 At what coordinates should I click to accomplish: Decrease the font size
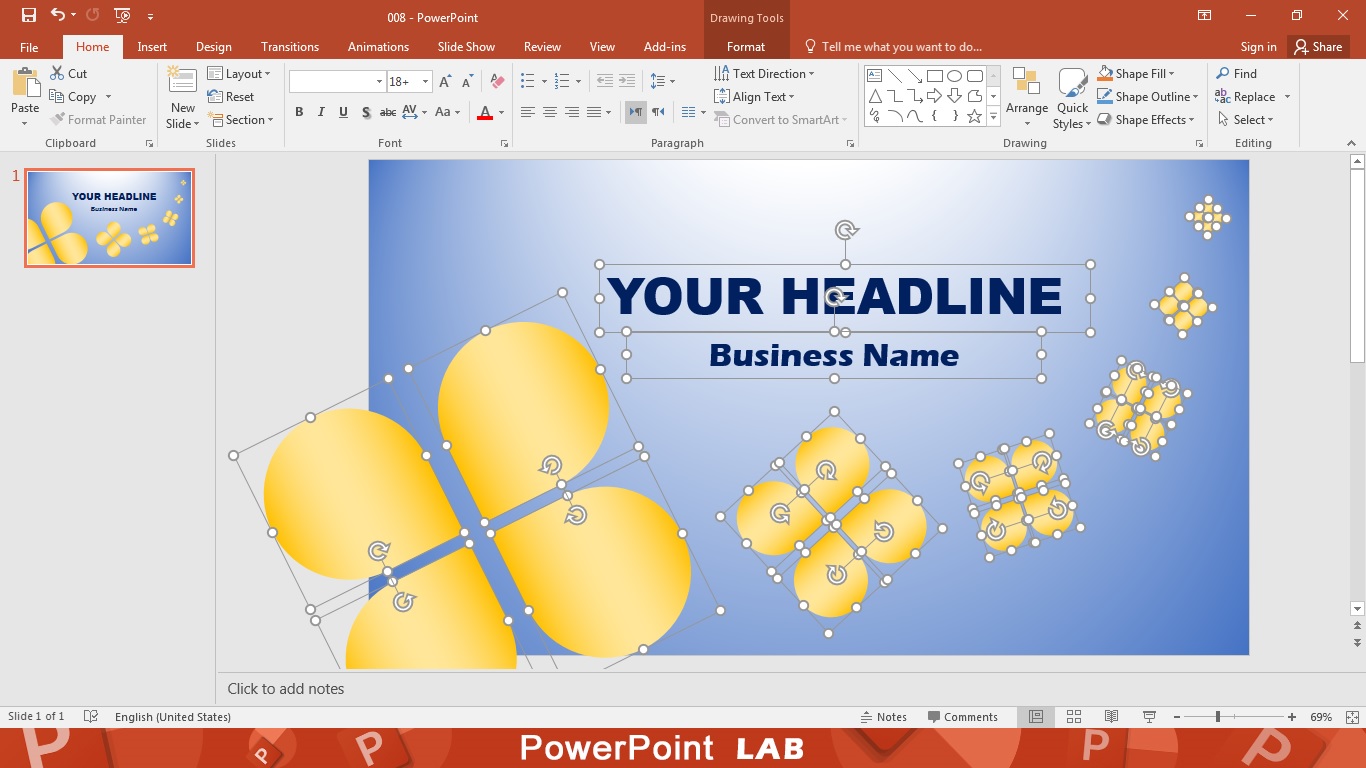click(x=467, y=82)
